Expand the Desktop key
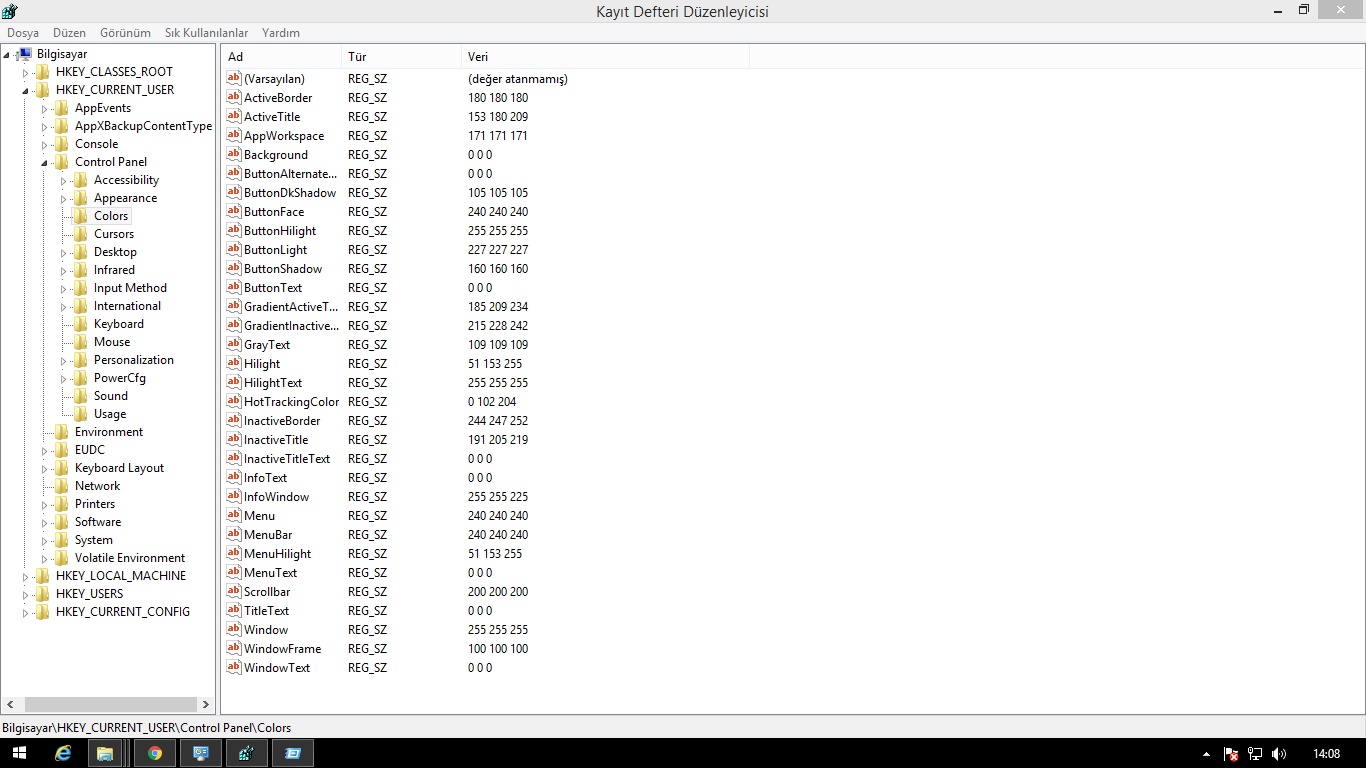Image resolution: width=1366 pixels, height=768 pixels. pos(64,253)
